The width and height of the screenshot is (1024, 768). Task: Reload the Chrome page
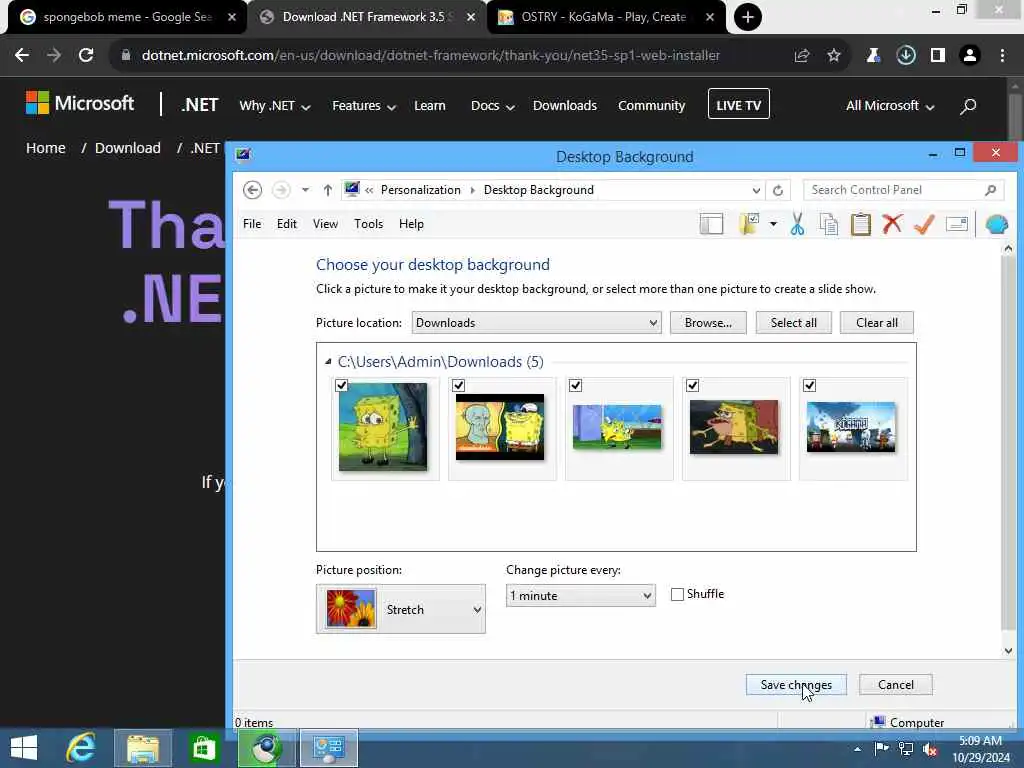86,56
